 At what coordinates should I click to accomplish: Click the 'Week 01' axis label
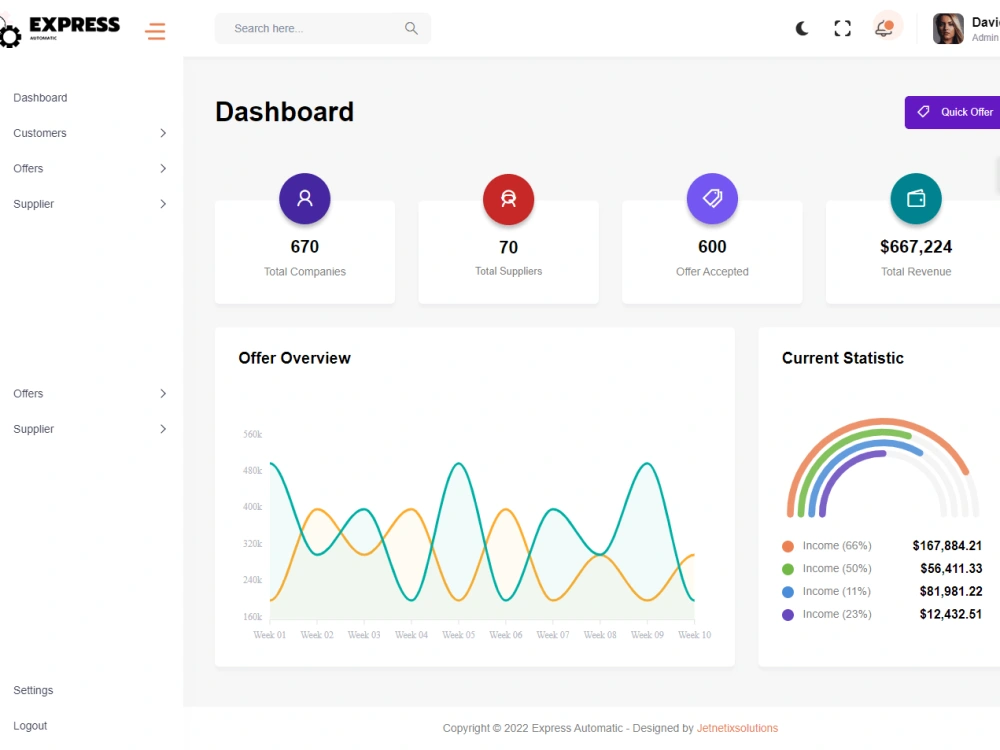(x=270, y=635)
